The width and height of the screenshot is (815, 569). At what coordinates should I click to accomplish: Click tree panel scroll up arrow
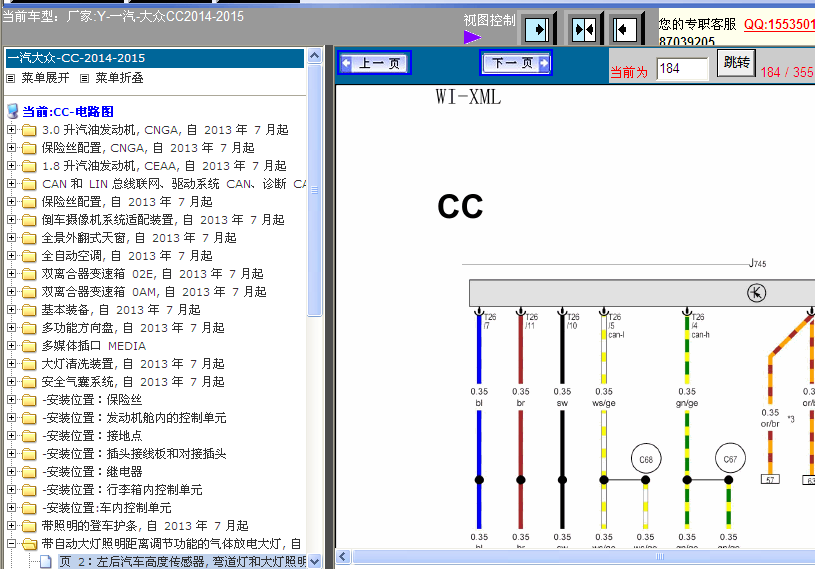(314, 56)
